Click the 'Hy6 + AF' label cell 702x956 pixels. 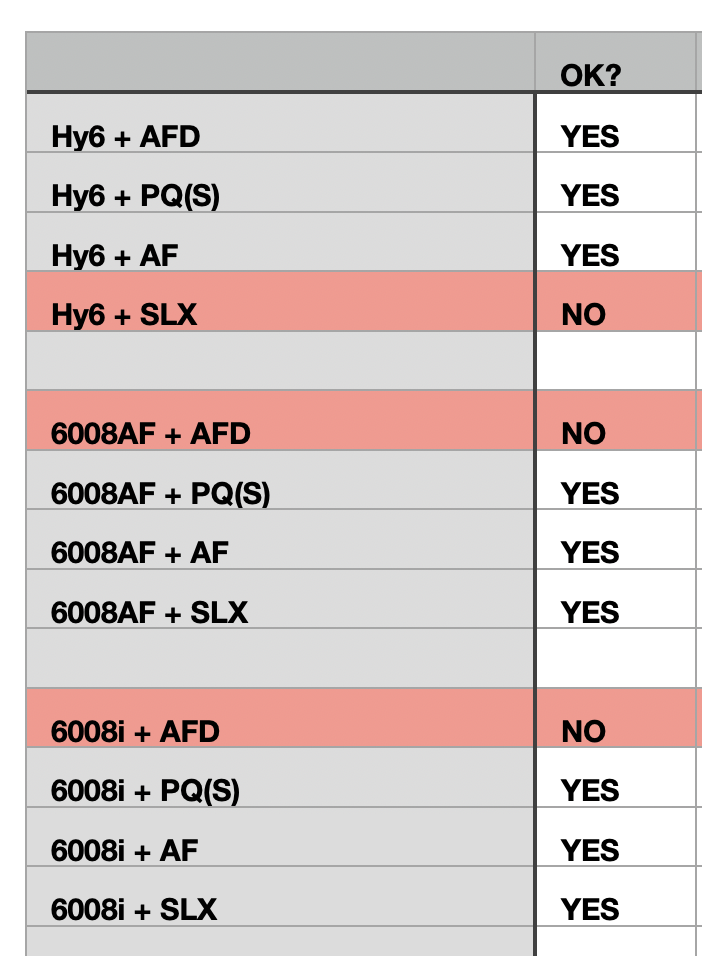[x=280, y=255]
